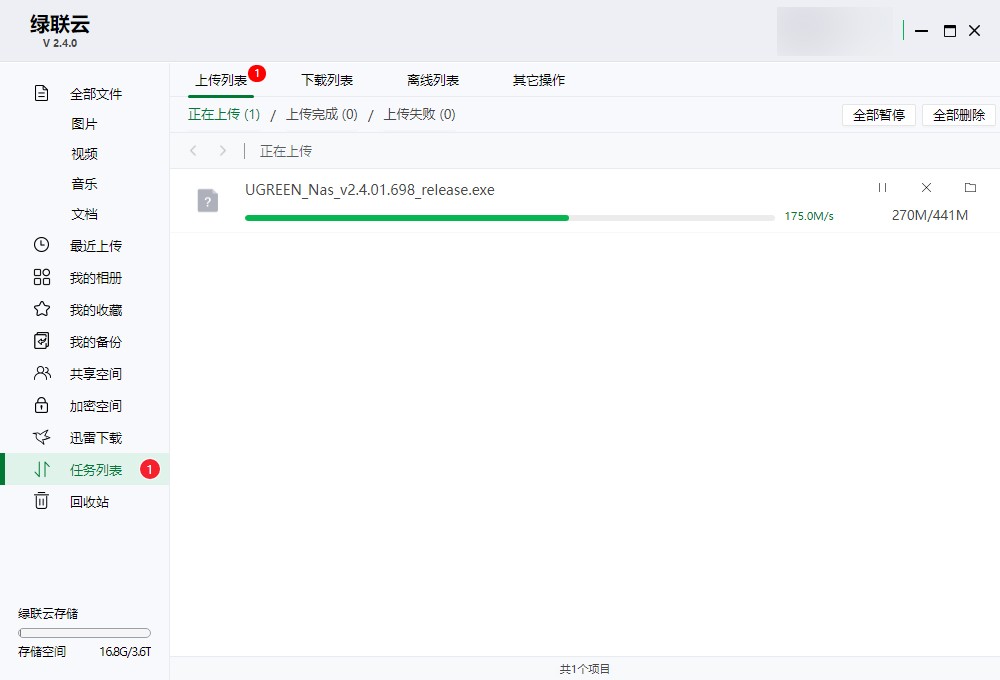
Task: Open 文档 category in the sidebar
Action: [85, 214]
